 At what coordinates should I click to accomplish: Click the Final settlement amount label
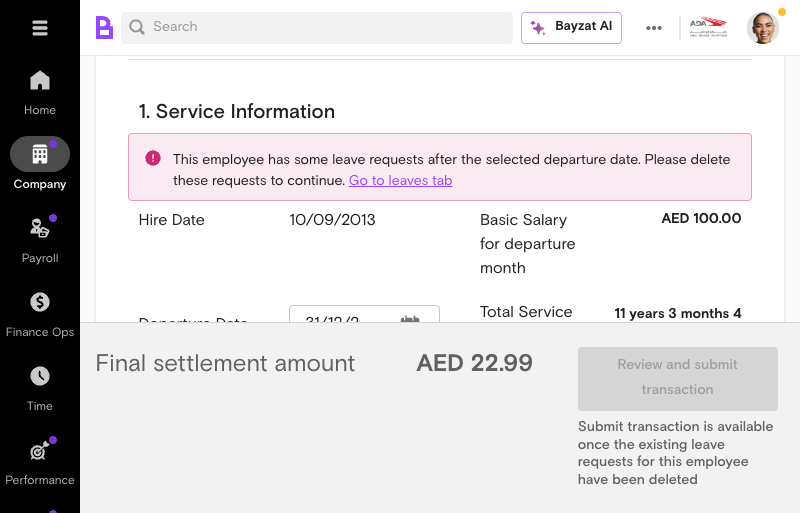[x=225, y=363]
